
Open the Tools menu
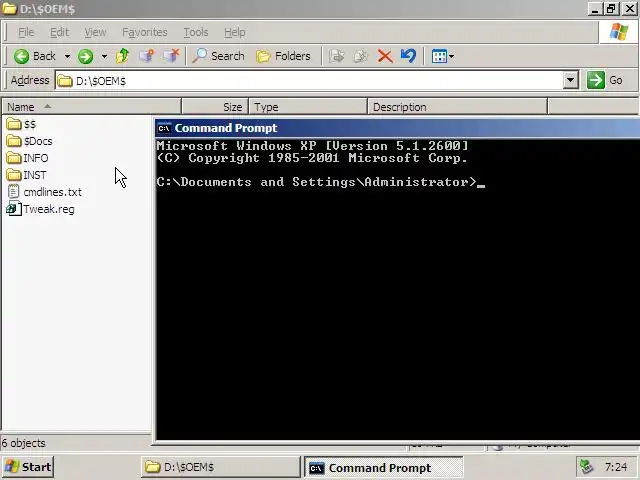pos(196,32)
